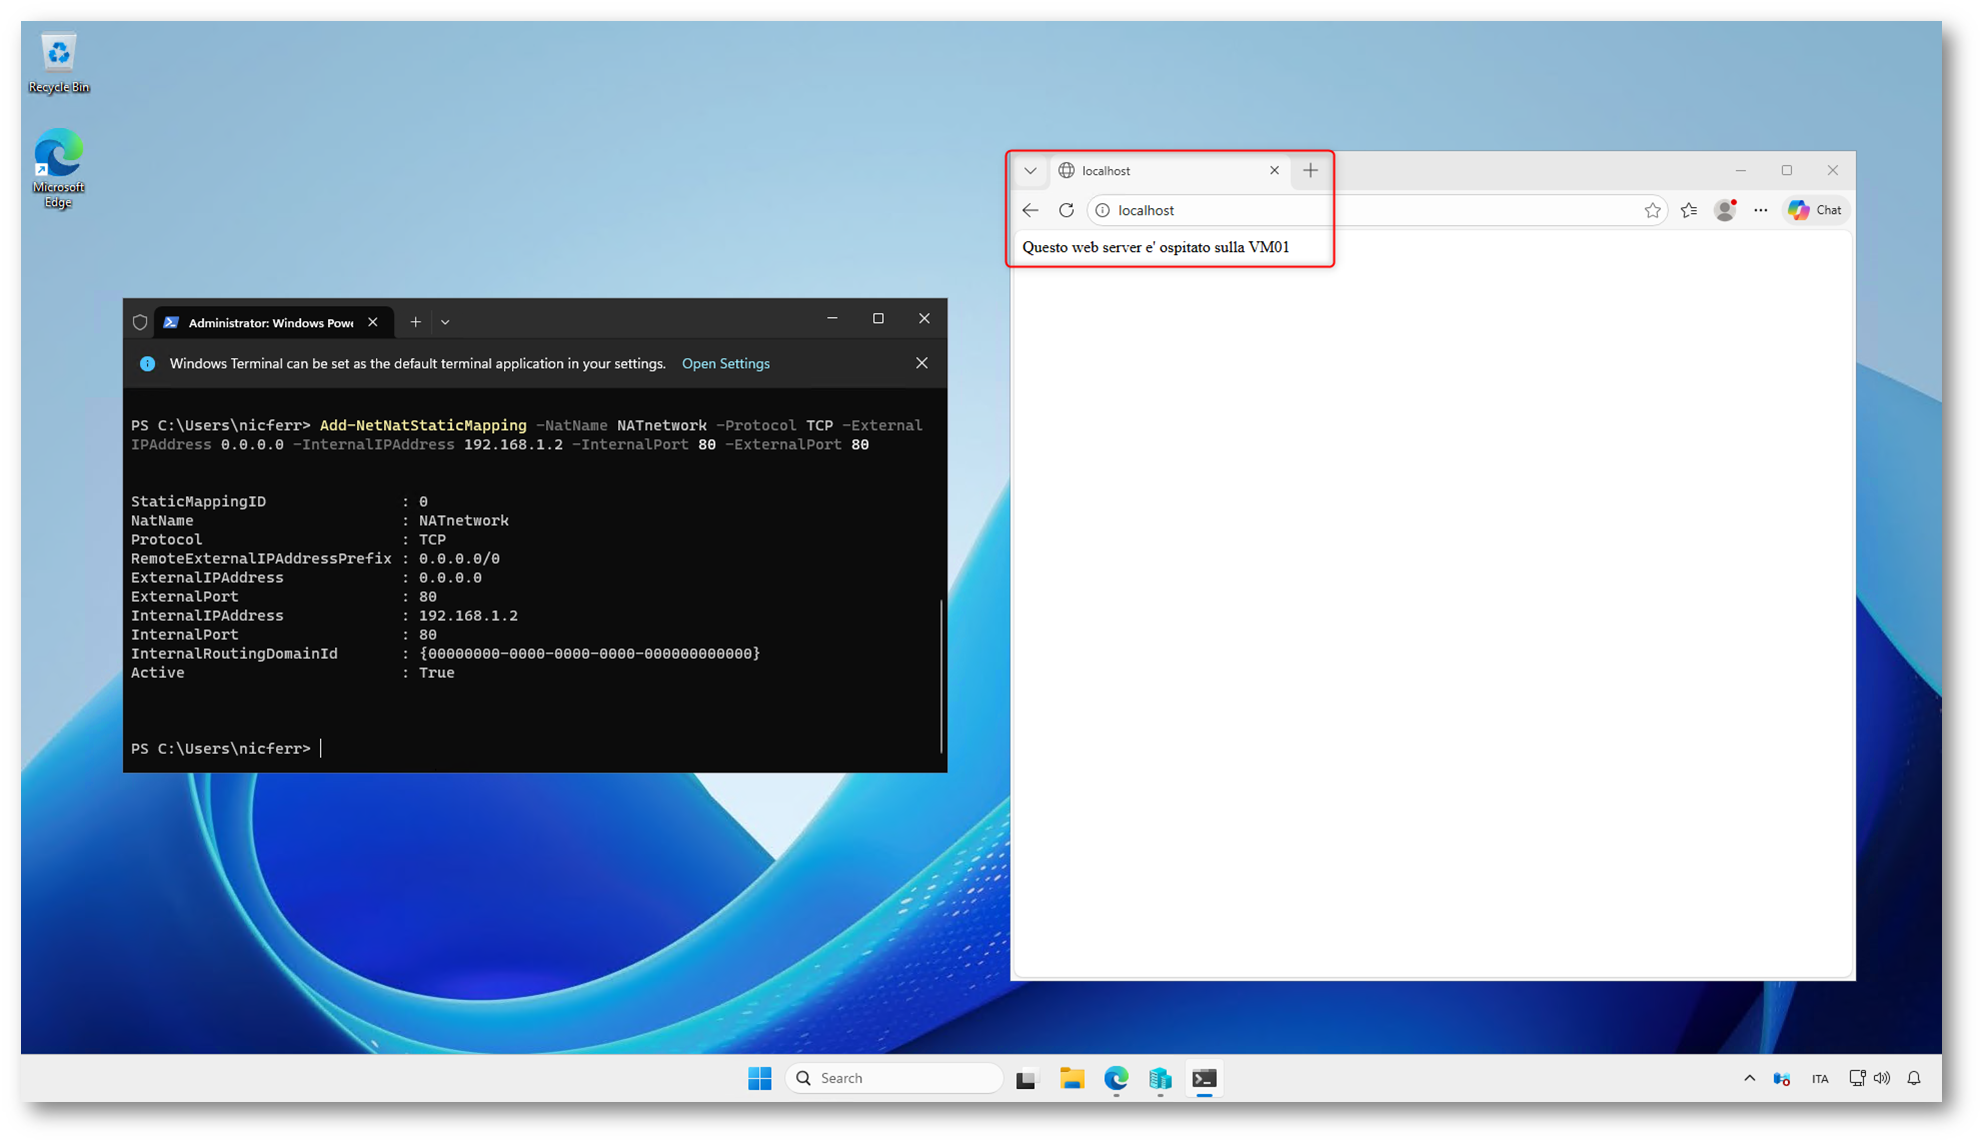The height and width of the screenshot is (1144, 1984).
Task: Expand the Edge tab actions chevron
Action: pyautogui.click(x=1030, y=171)
